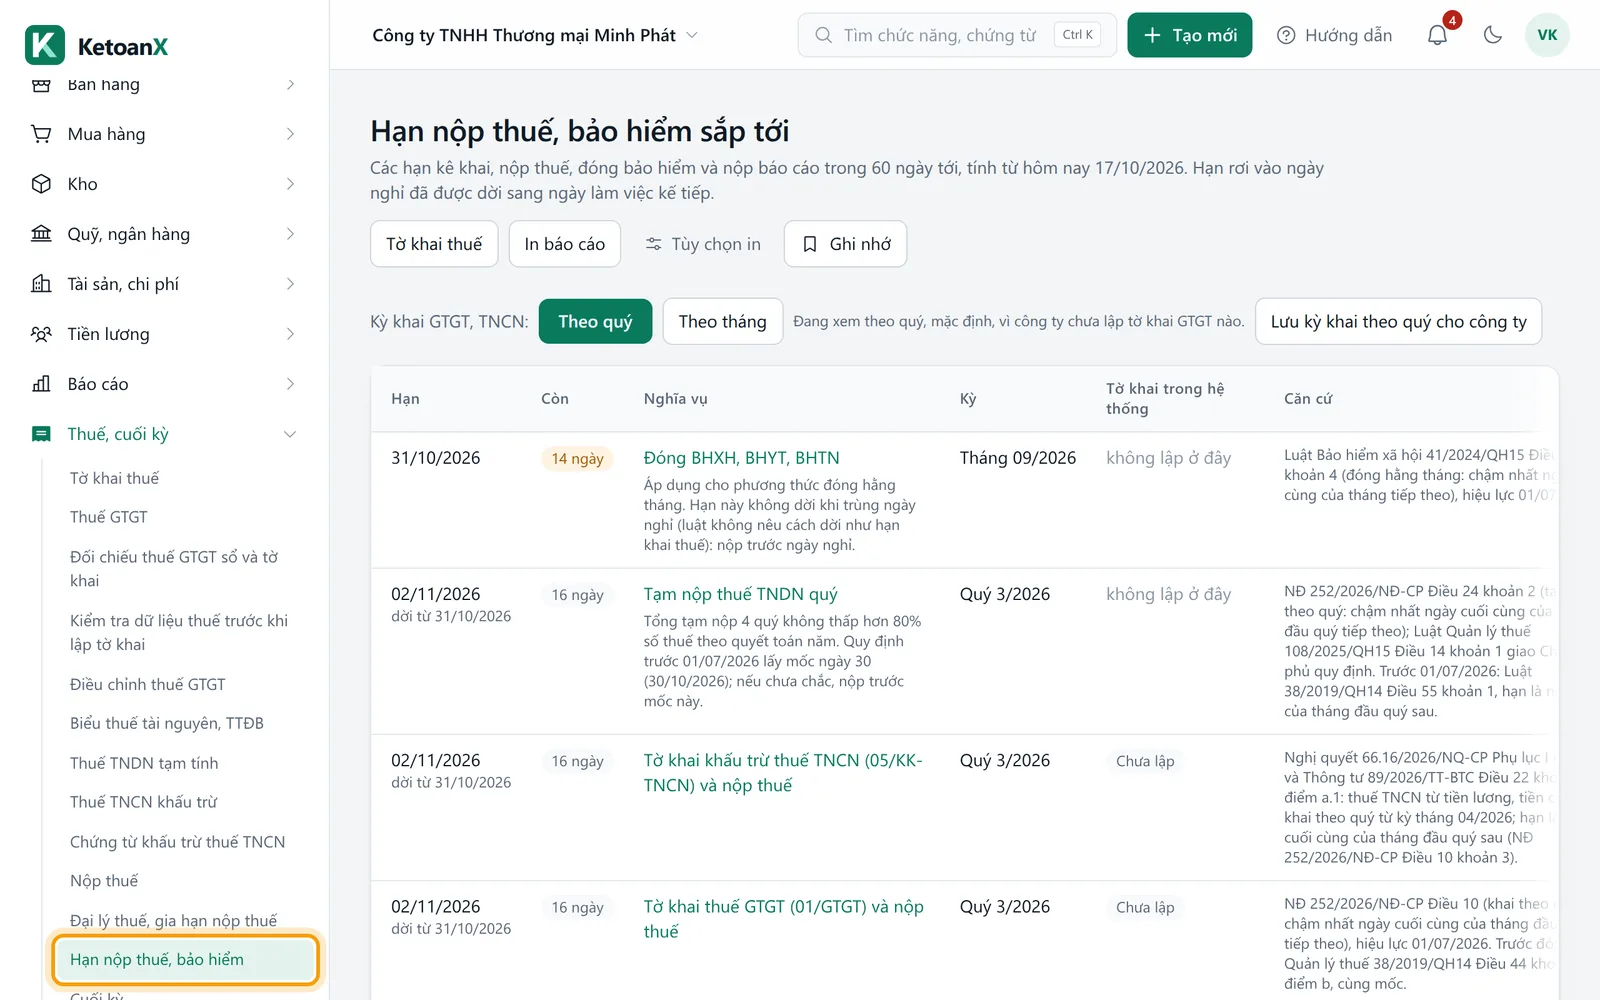The height and width of the screenshot is (1000, 1600).
Task: Open the notifications bell
Action: (x=1437, y=35)
